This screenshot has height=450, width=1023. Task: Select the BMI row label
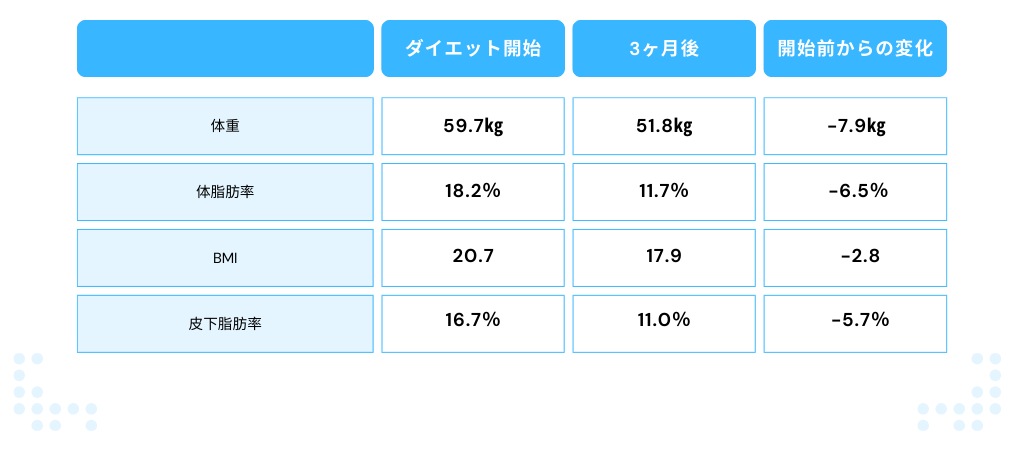coord(225,257)
